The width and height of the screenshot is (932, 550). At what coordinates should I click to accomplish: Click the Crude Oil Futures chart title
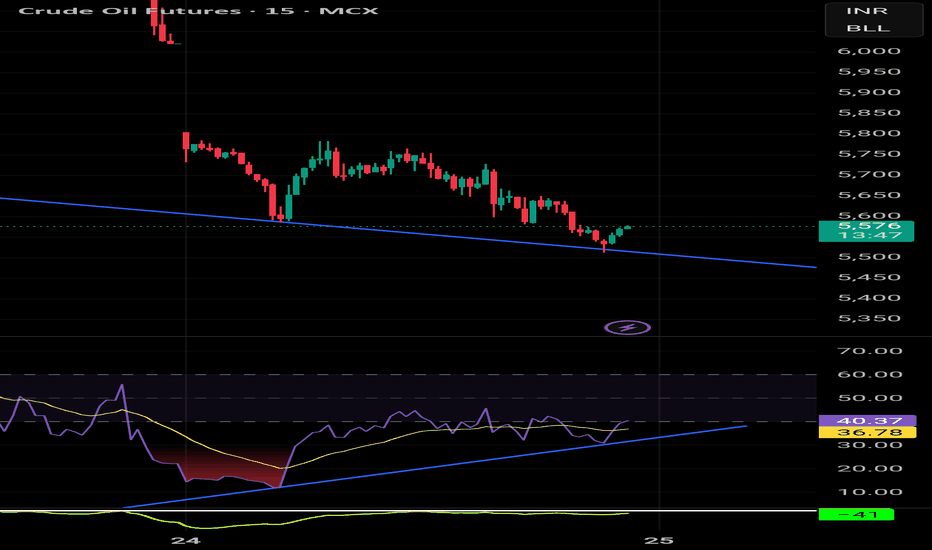point(198,11)
